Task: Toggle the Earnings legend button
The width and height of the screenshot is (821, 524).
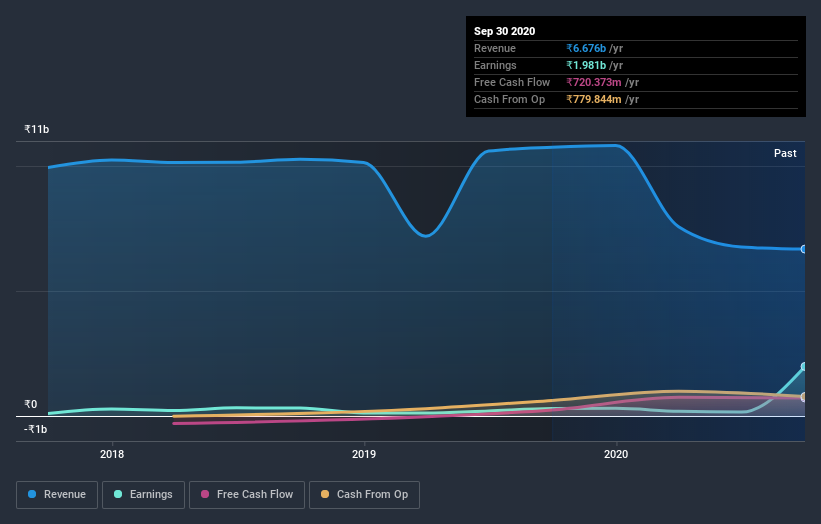Action: pyautogui.click(x=143, y=495)
